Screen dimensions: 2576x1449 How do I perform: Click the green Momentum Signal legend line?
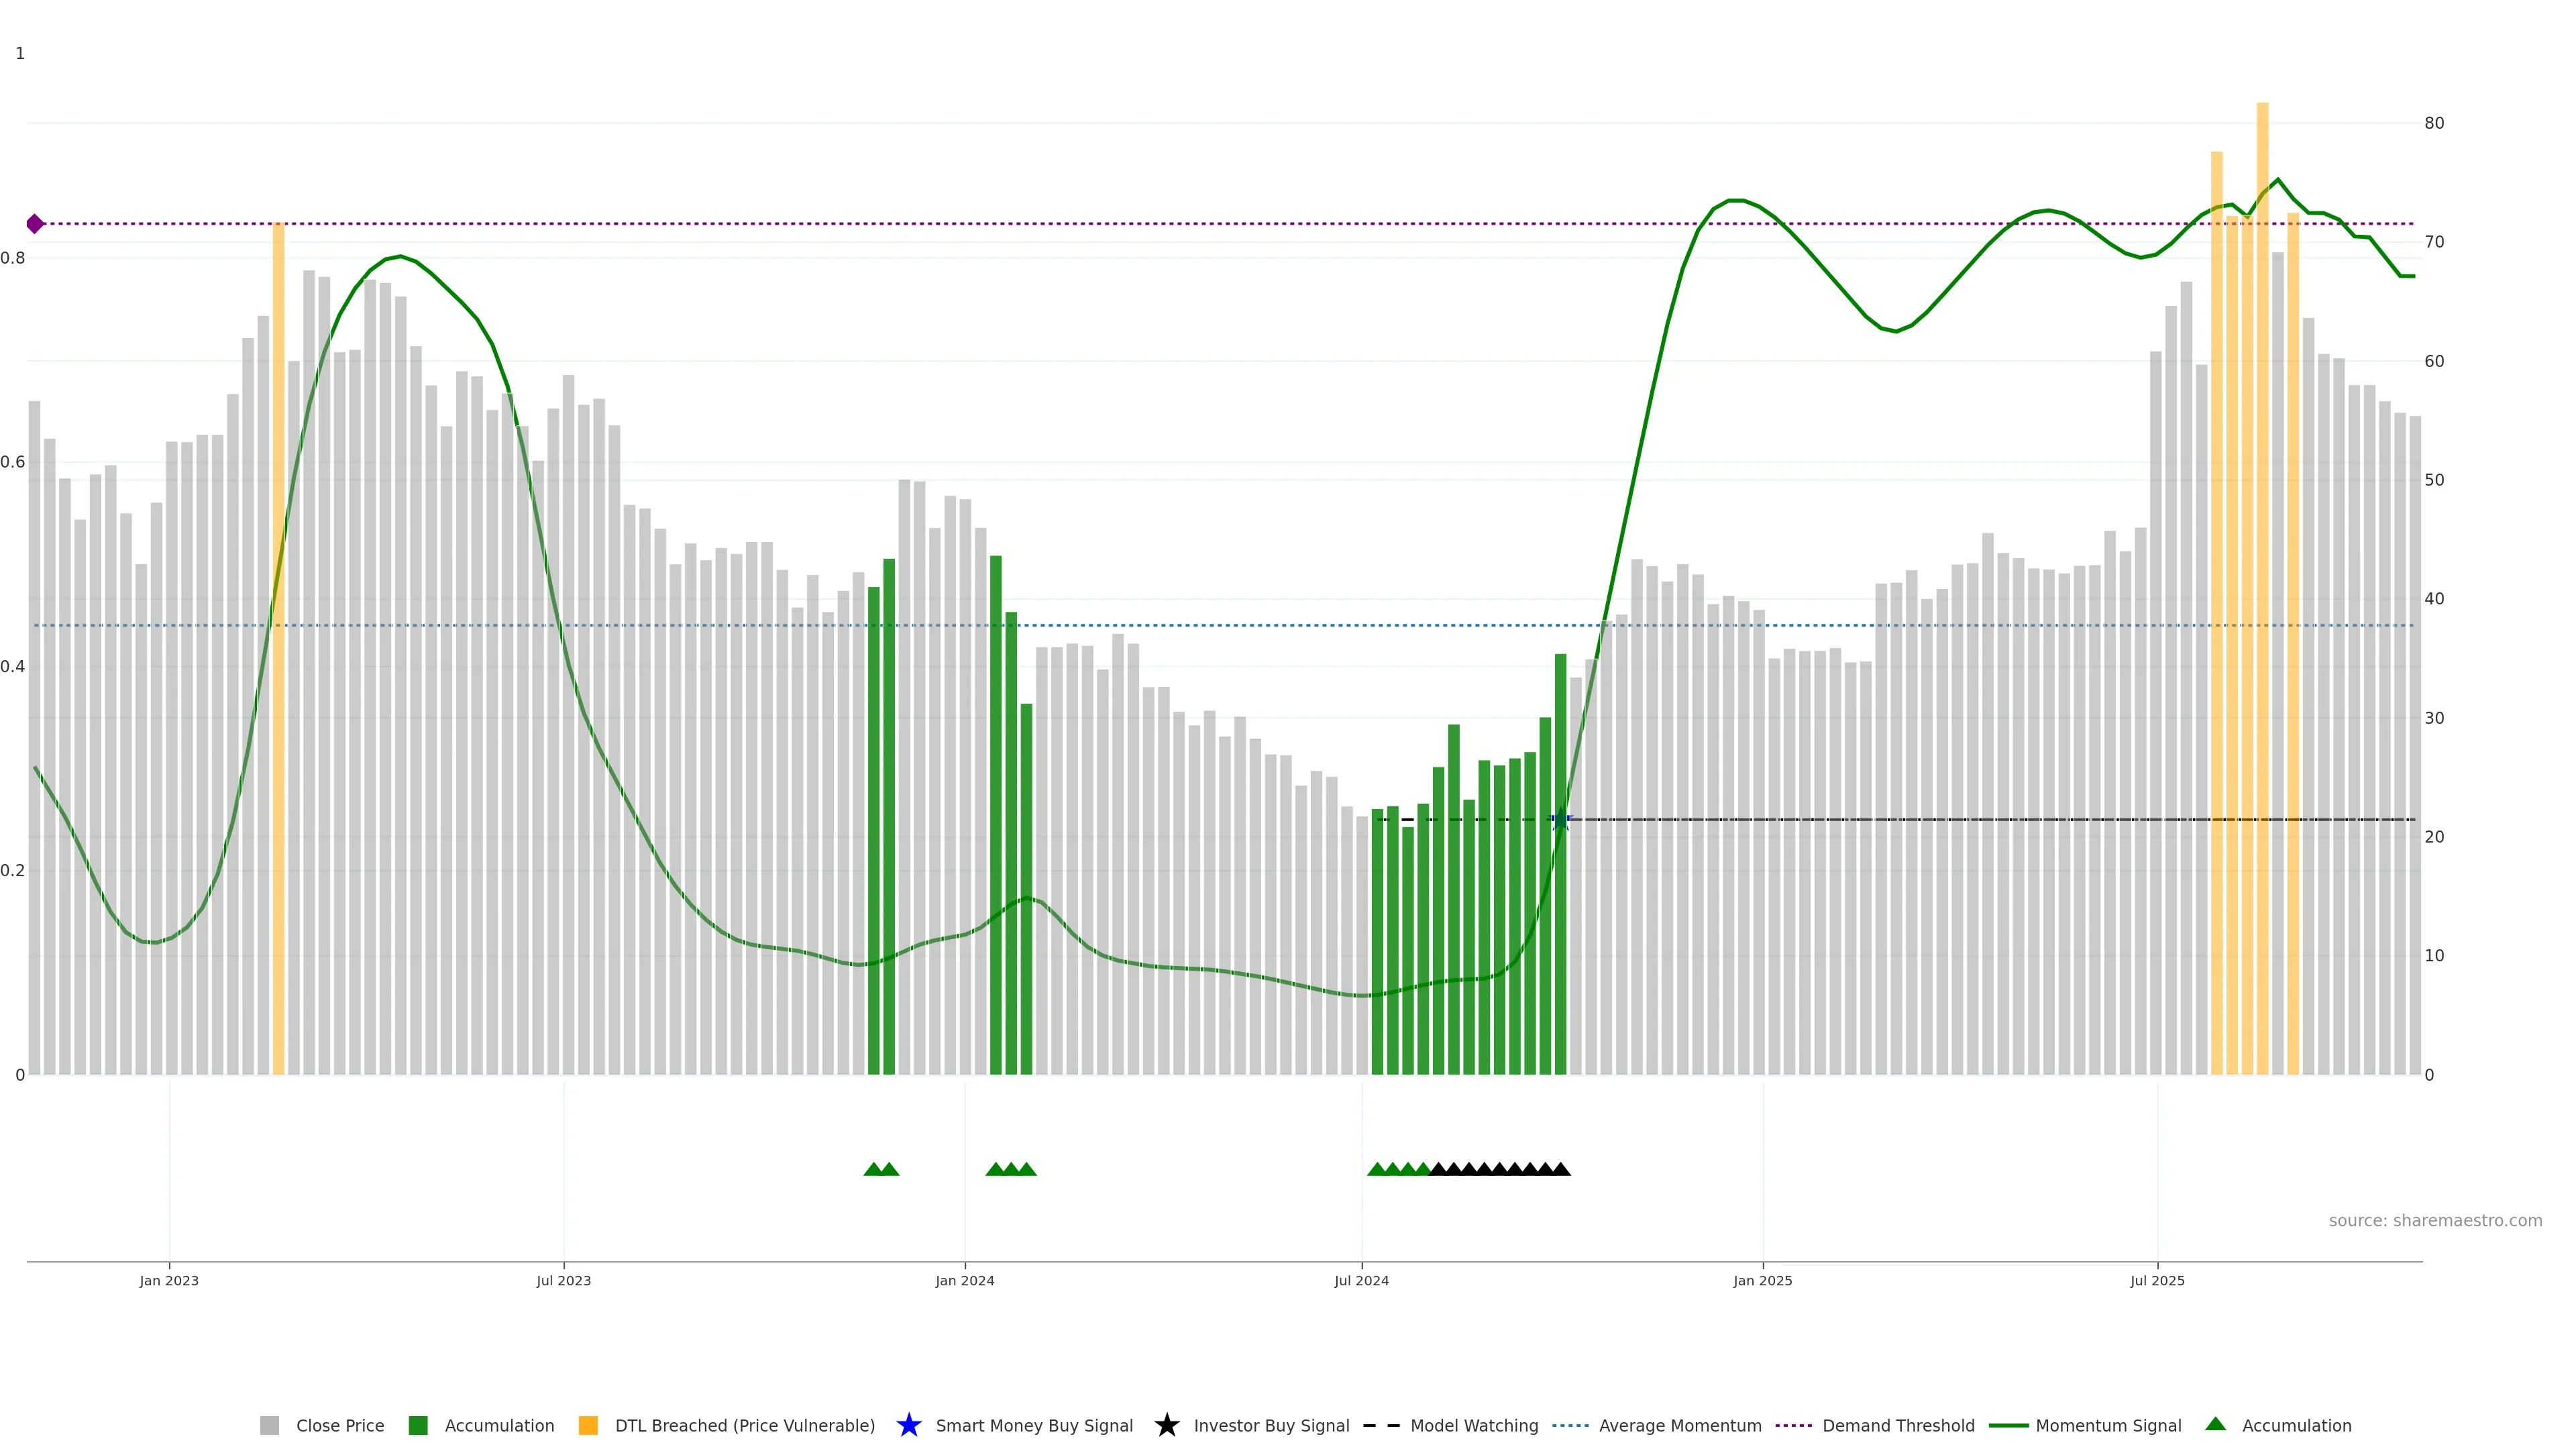(x=2008, y=1425)
